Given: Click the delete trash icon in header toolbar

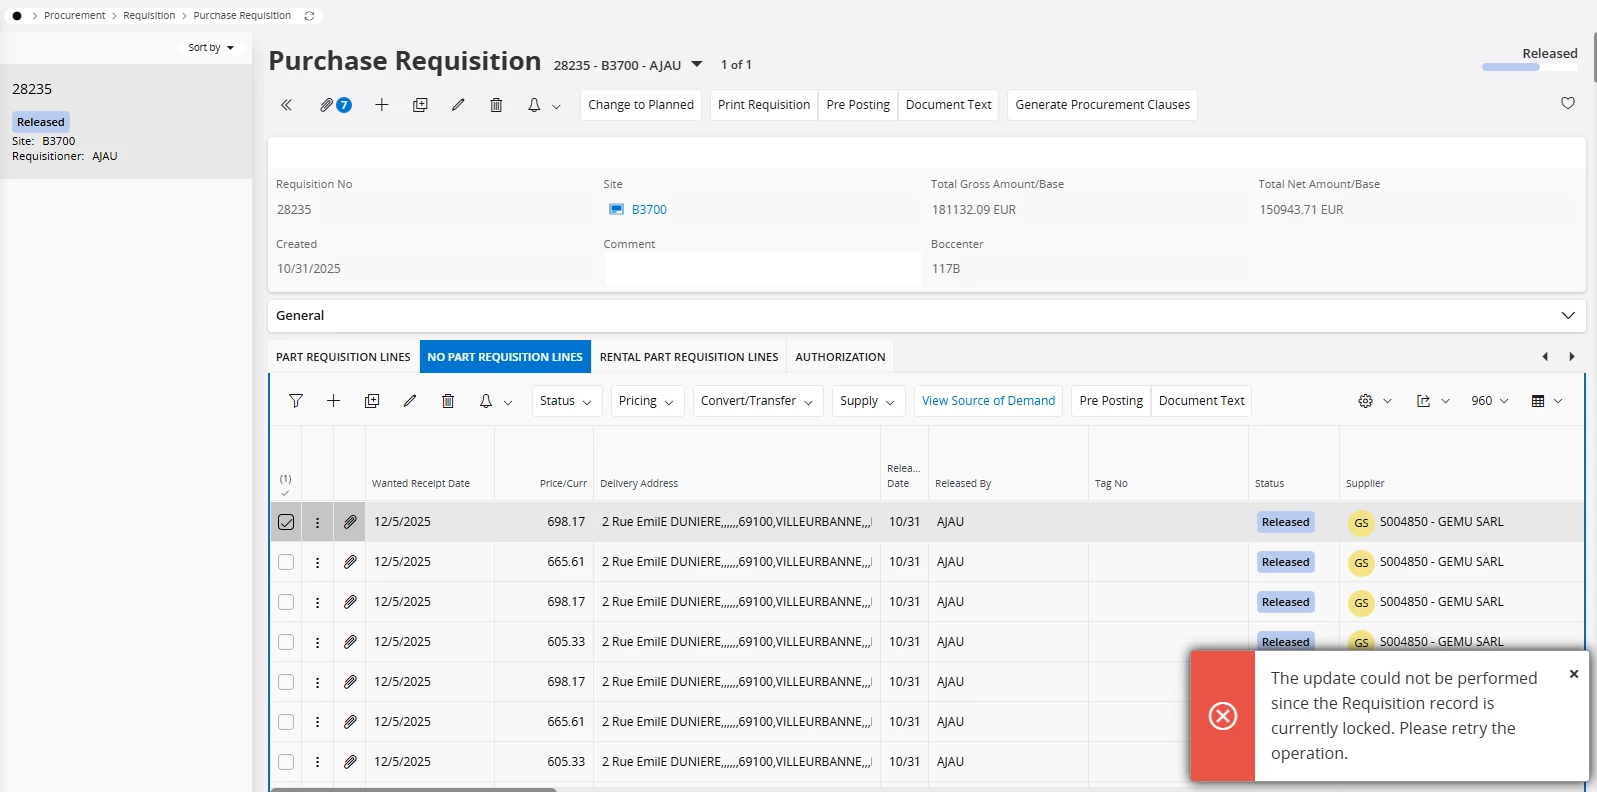Looking at the screenshot, I should 496,105.
